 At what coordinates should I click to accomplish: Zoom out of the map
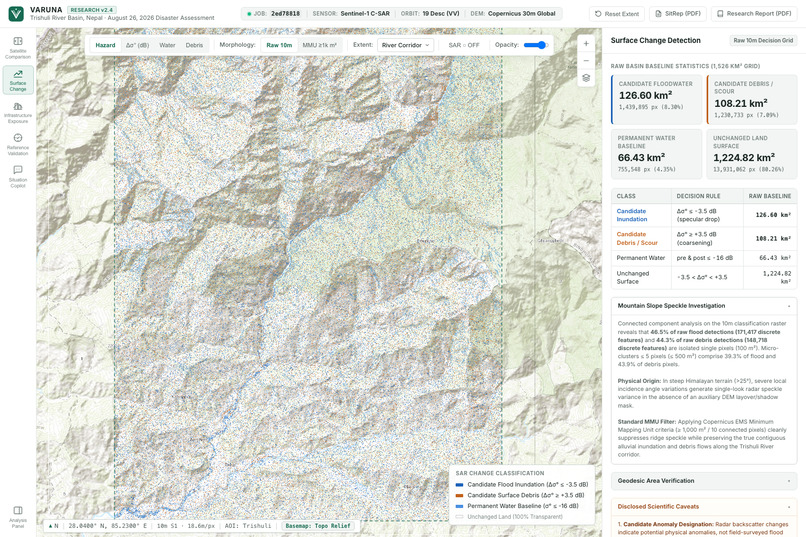click(586, 61)
